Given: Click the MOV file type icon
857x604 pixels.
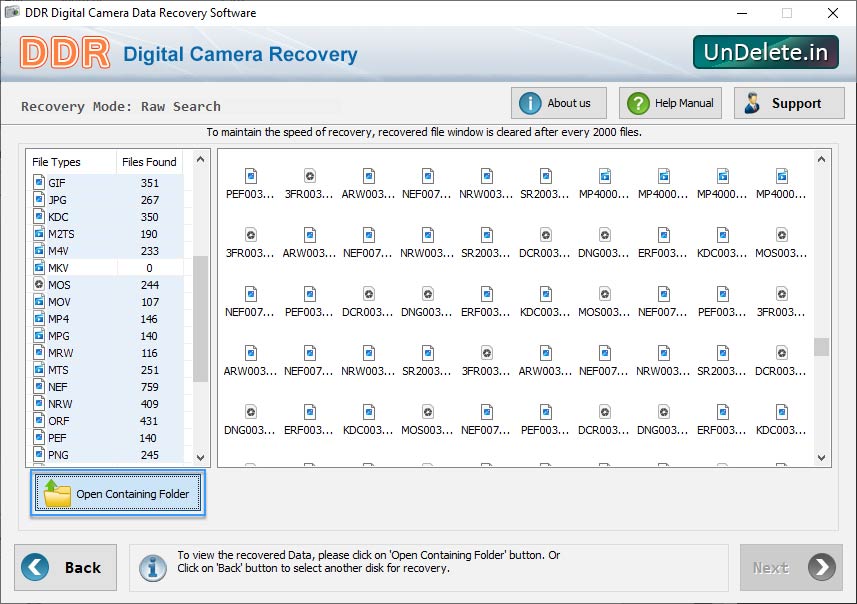Looking at the screenshot, I should click(x=39, y=301).
